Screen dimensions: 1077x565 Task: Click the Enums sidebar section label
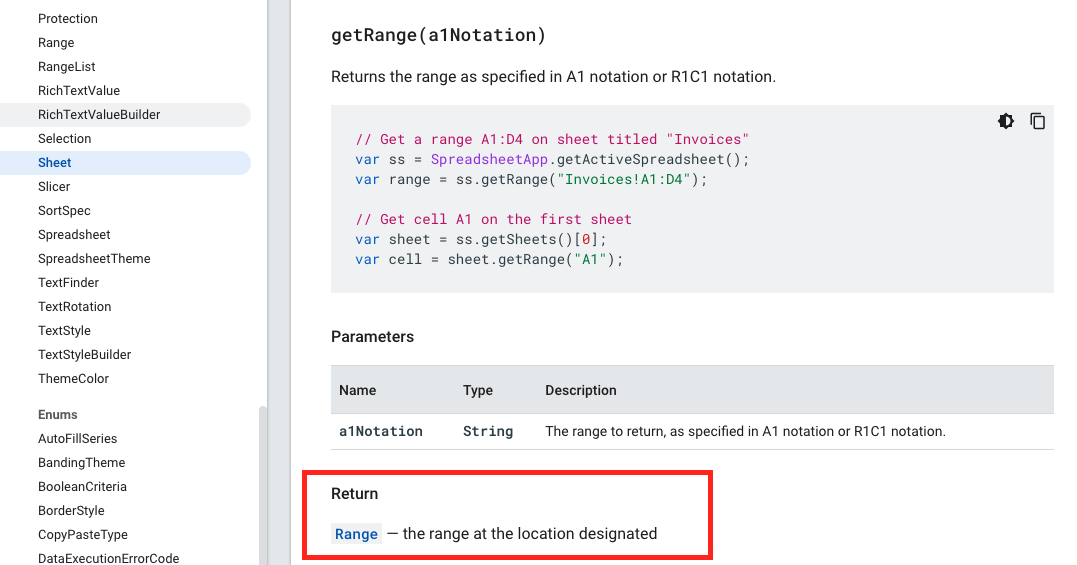pos(58,415)
